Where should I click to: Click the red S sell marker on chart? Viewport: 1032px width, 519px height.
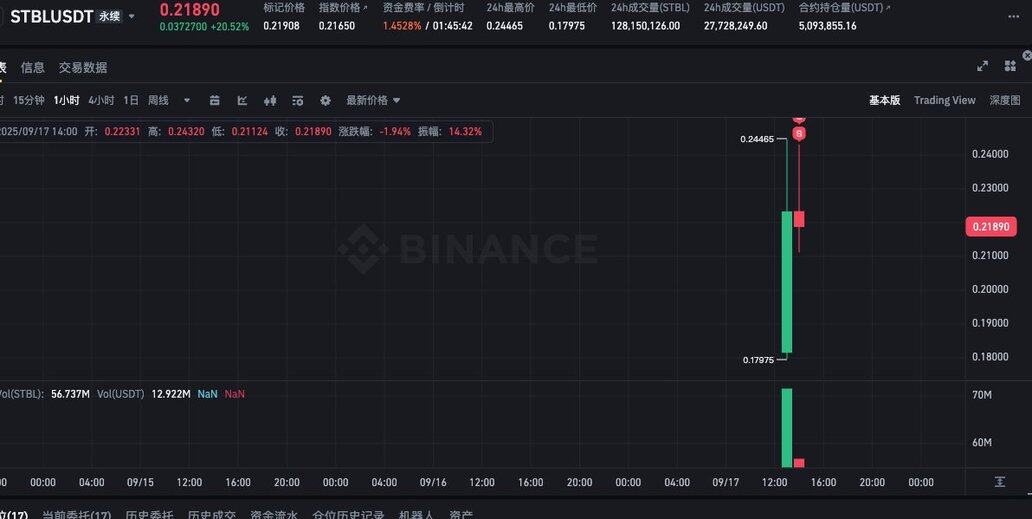point(799,134)
